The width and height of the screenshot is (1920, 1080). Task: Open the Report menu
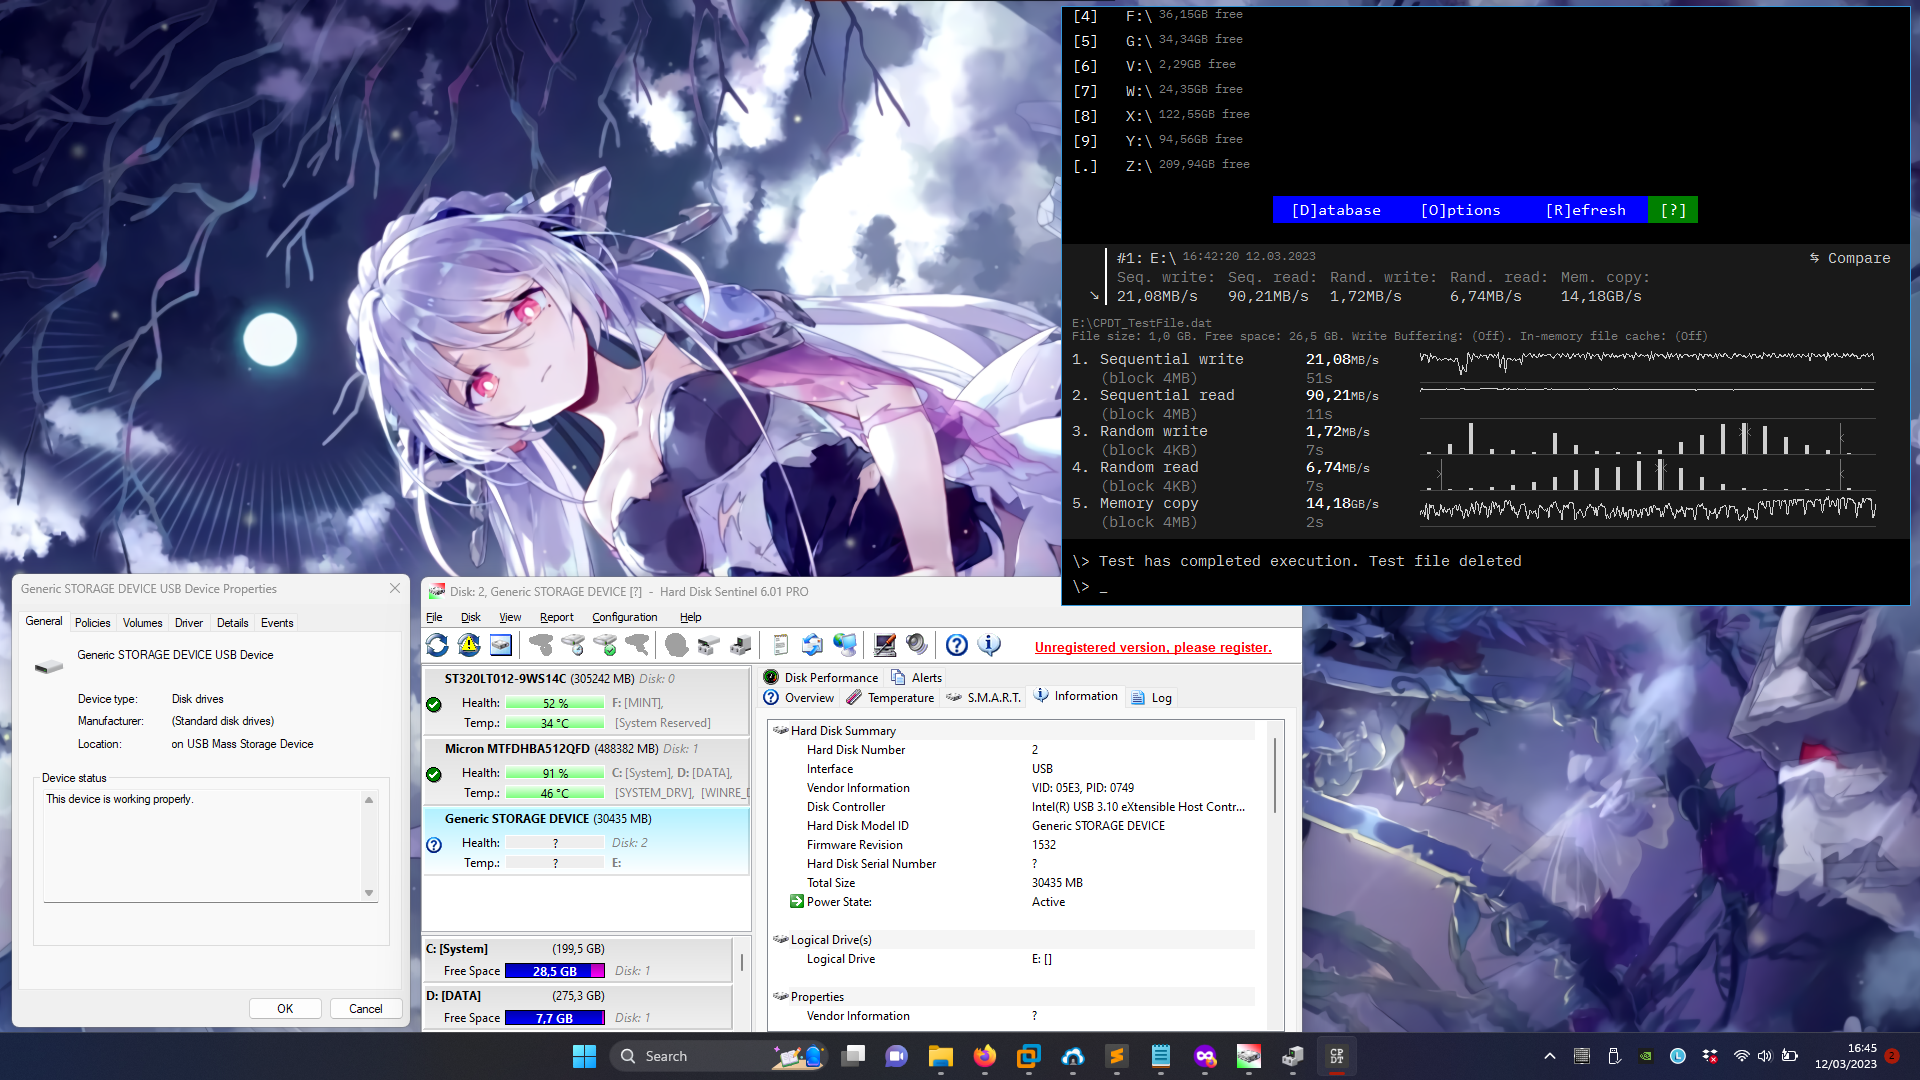(x=557, y=617)
